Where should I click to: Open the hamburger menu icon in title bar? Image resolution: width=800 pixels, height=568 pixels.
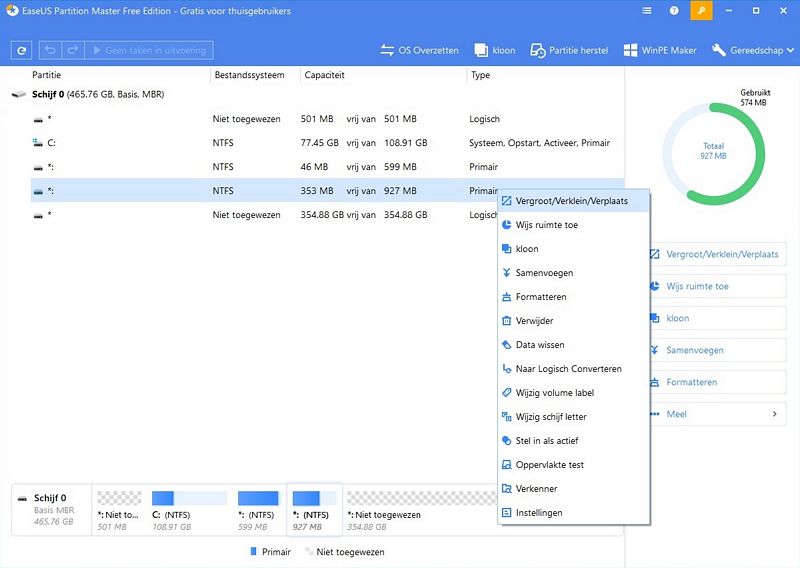(646, 10)
